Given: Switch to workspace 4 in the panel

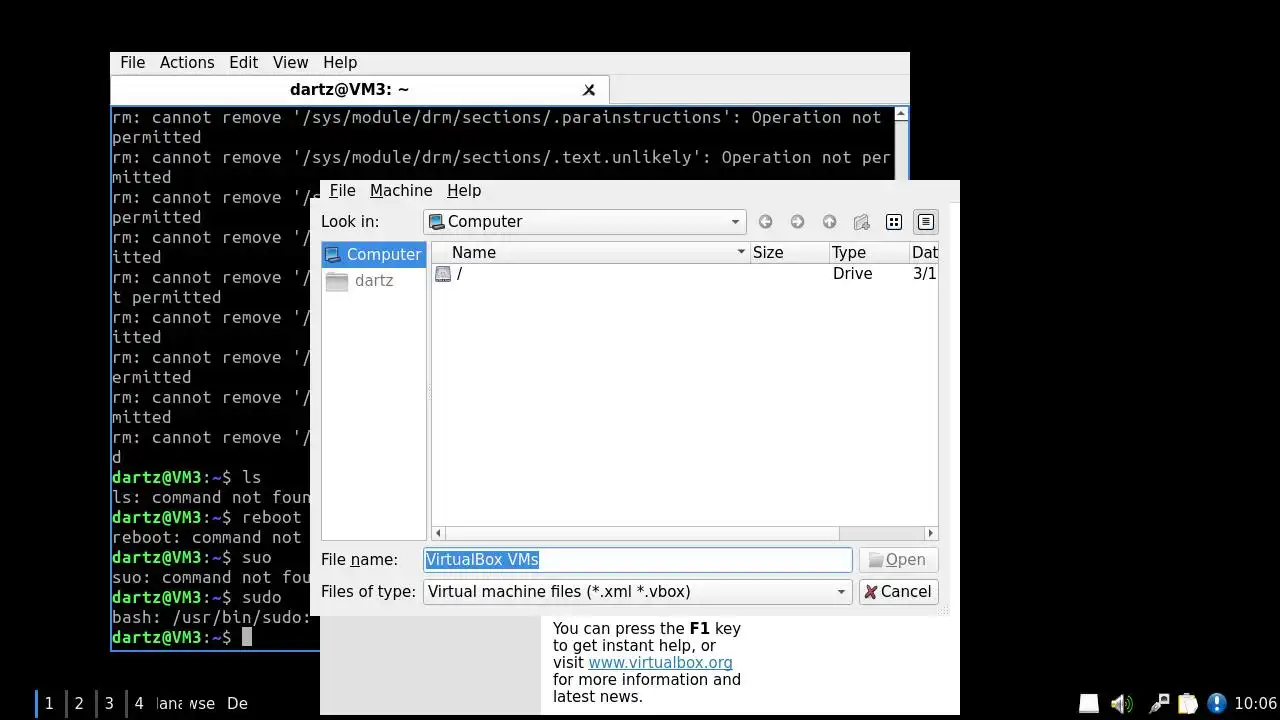Looking at the screenshot, I should (139, 704).
